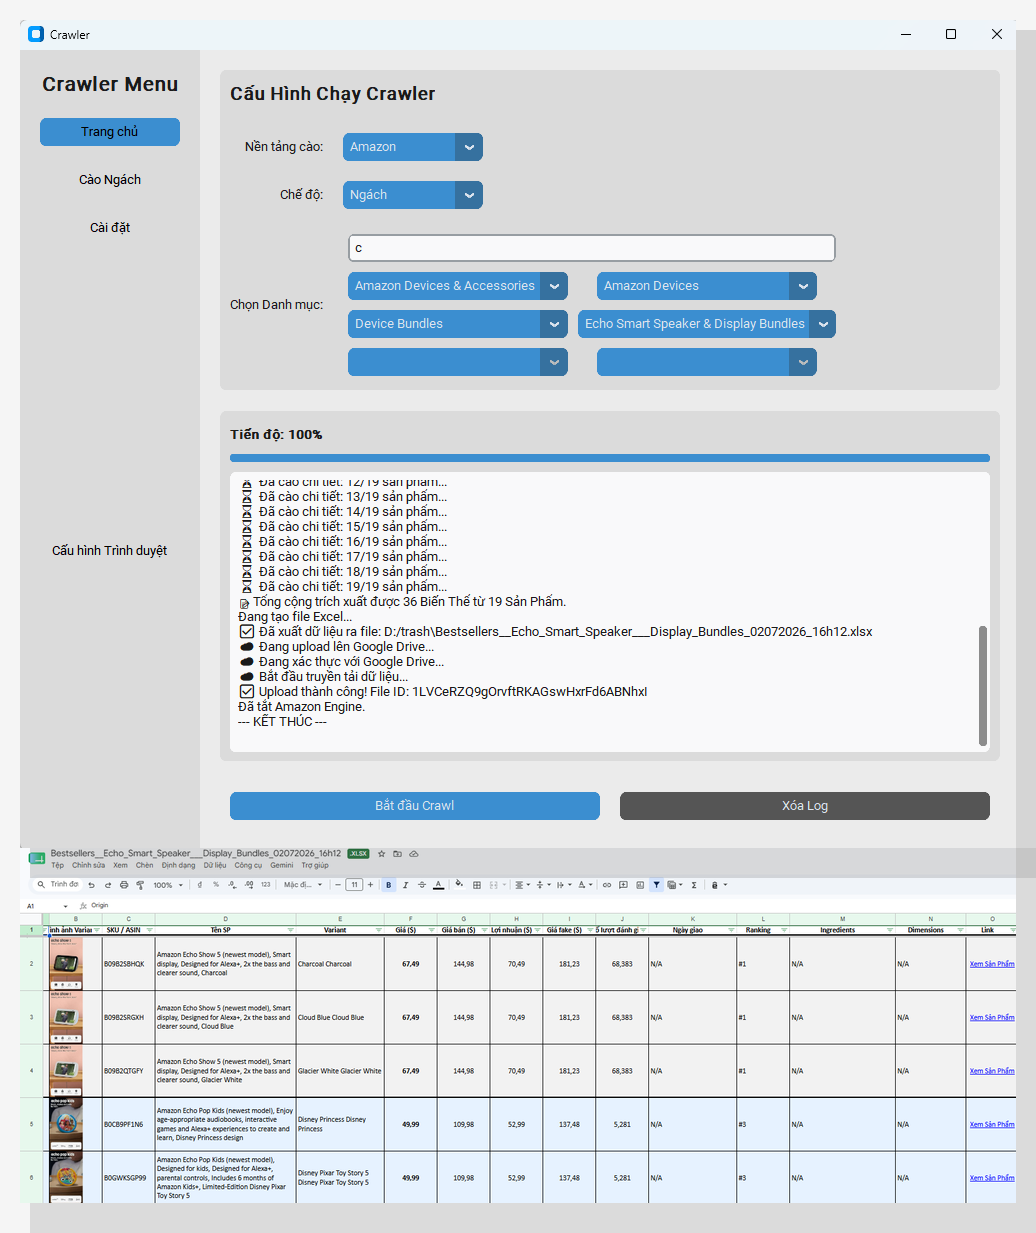Click the print icon in Sheets toolbar

[124, 885]
